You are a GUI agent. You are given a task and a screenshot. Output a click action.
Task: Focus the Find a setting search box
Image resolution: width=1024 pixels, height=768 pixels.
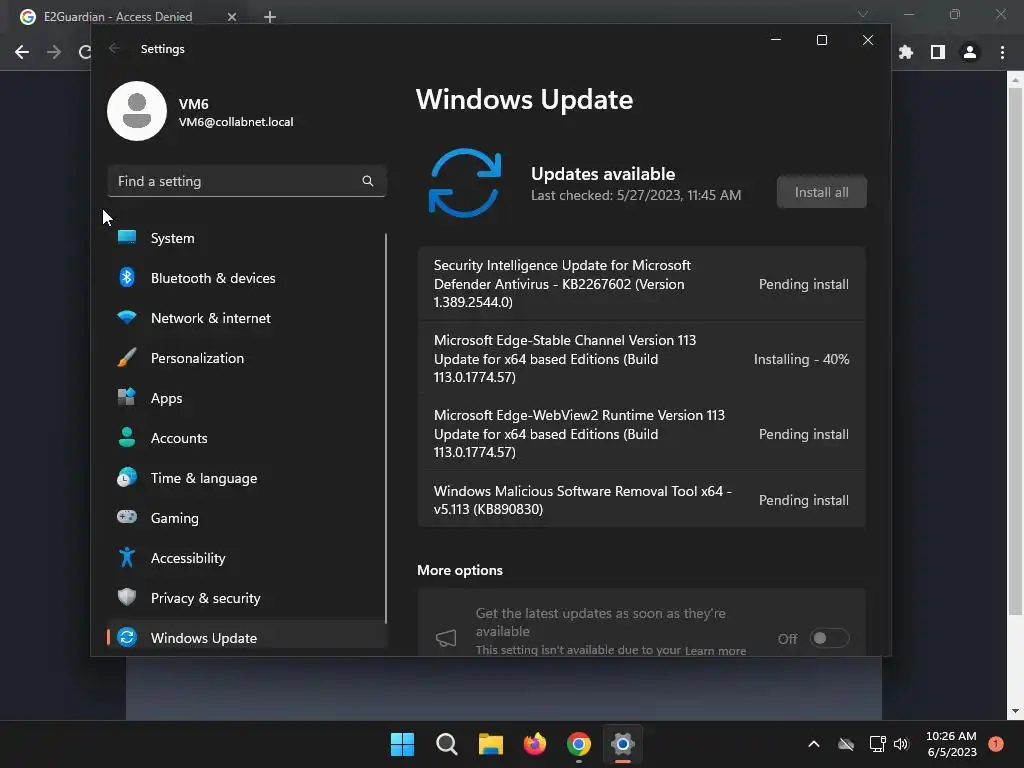click(x=247, y=181)
